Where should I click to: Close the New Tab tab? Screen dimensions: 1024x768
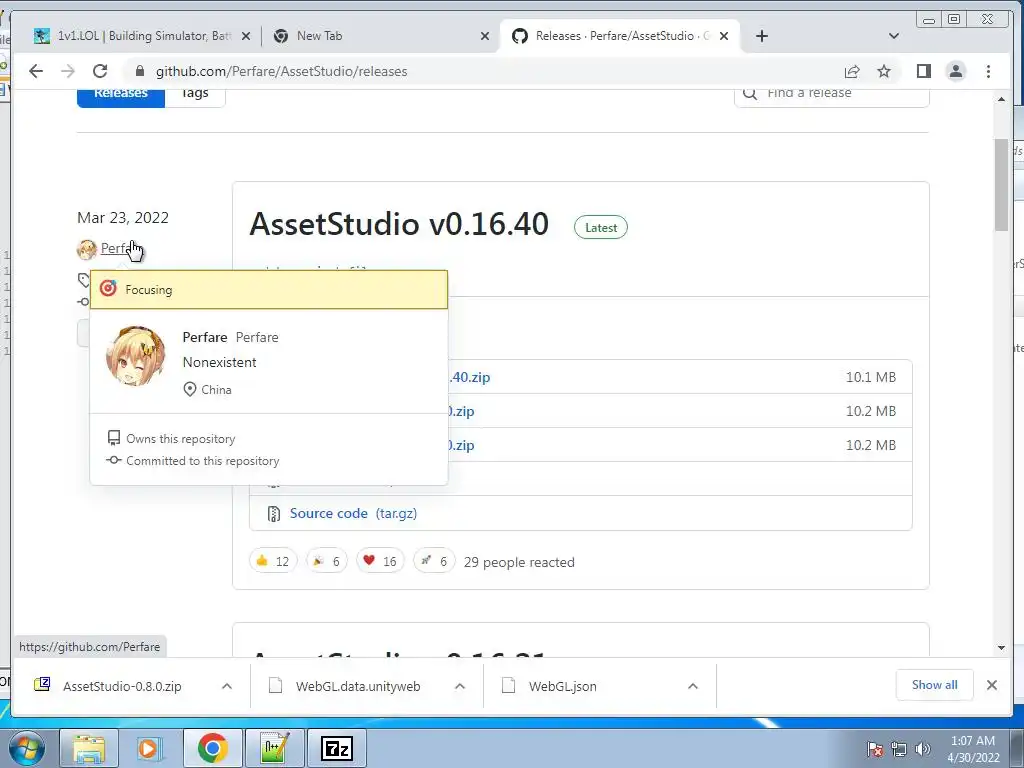pos(485,36)
